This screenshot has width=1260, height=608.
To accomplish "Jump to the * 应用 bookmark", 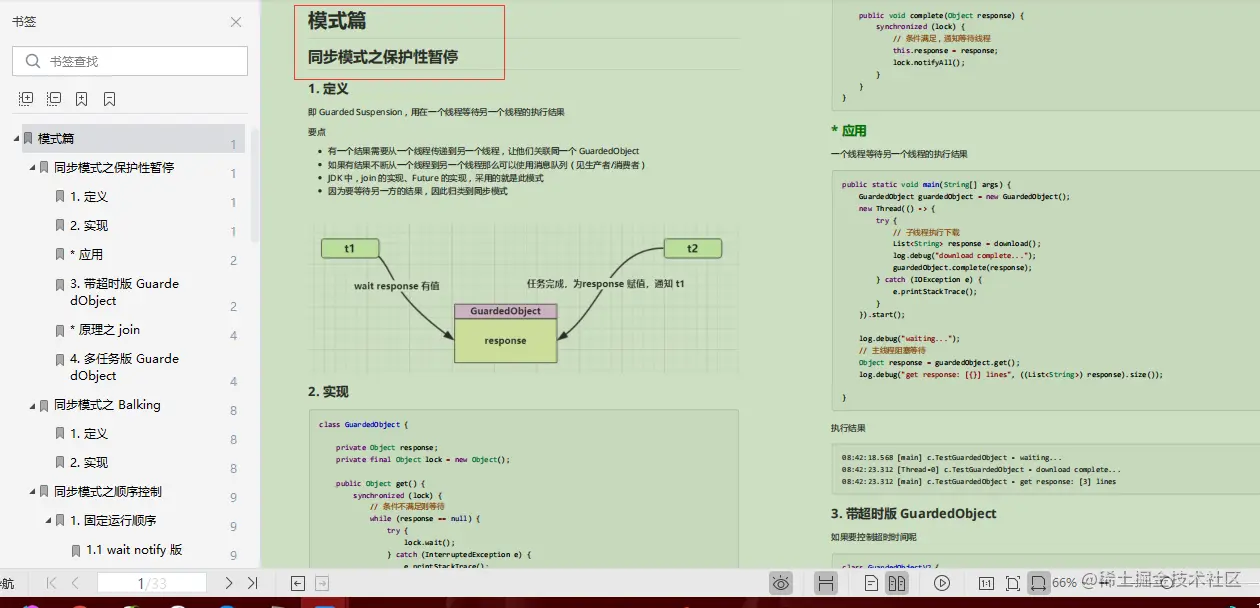I will point(86,254).
